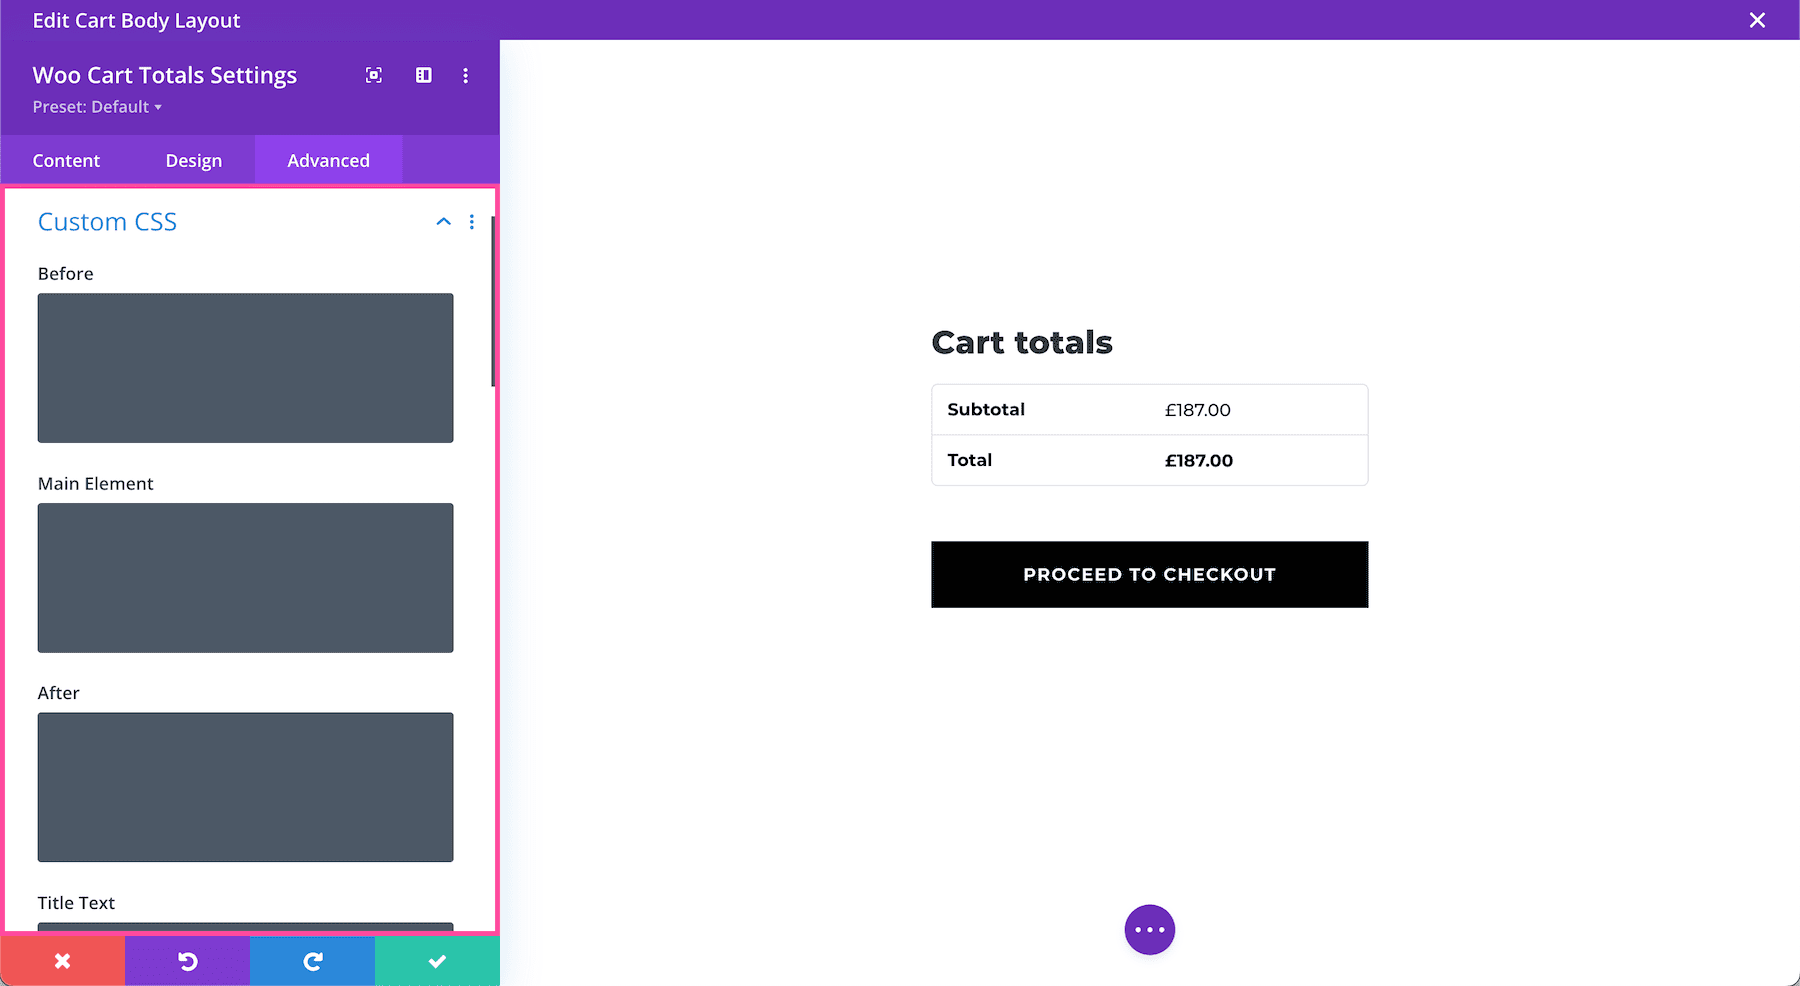Screen dimensions: 1800x986
Task: Open the Custom CSS section options menu
Action: (x=472, y=222)
